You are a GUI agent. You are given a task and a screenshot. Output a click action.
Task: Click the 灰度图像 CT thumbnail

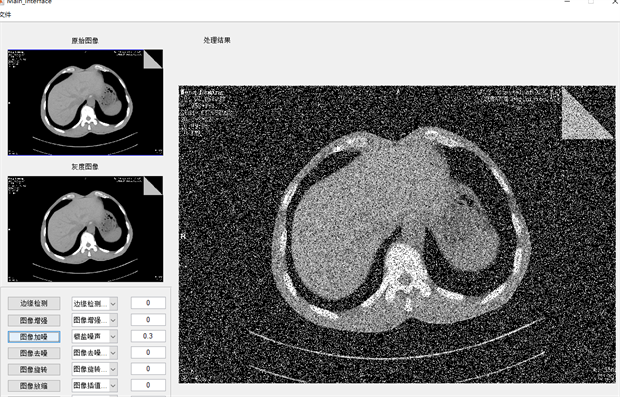coord(85,229)
